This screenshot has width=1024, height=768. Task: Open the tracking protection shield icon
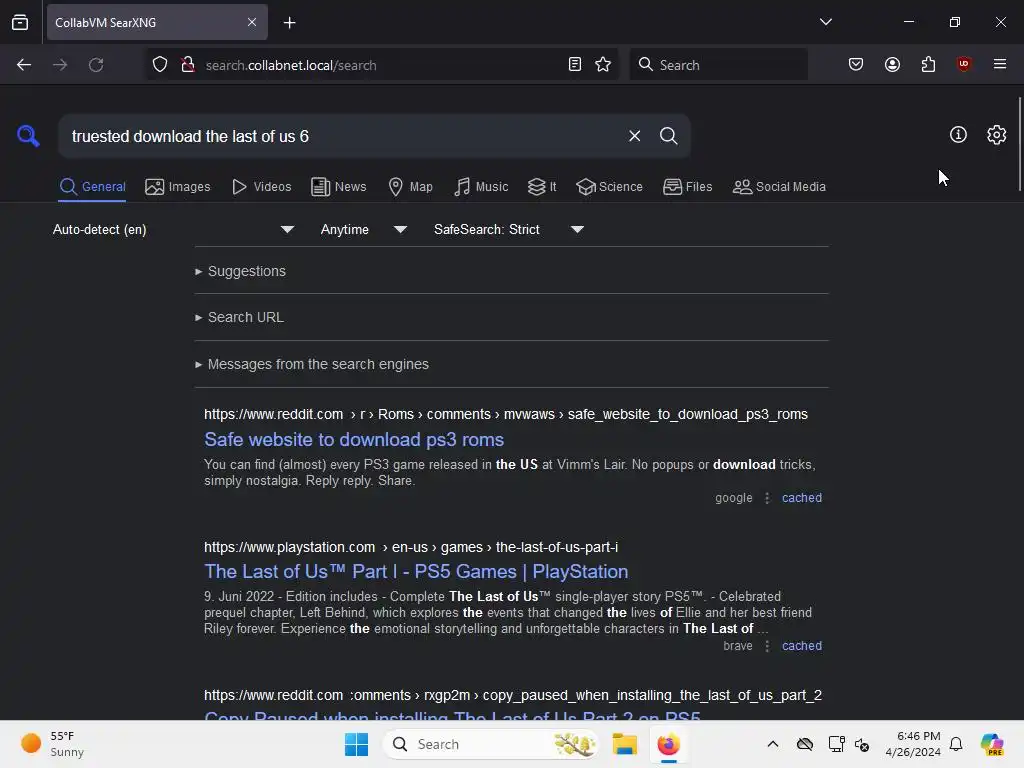[x=160, y=65]
